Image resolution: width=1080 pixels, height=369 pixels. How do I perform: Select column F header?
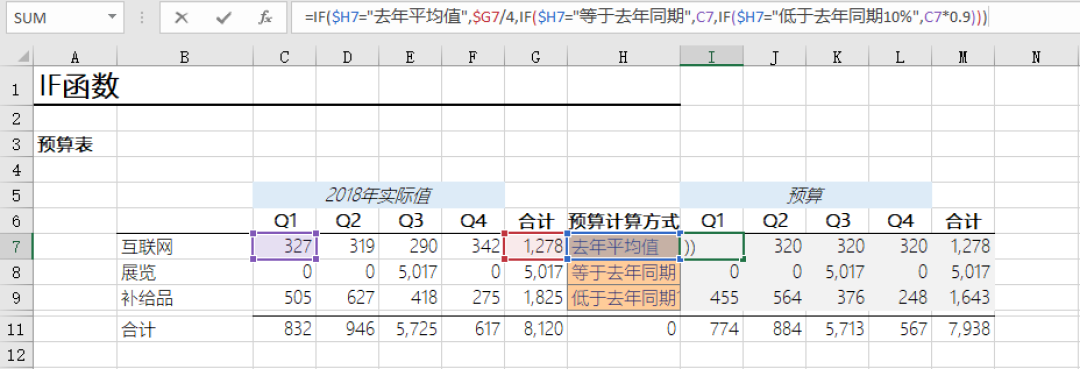pyautogui.click(x=472, y=57)
